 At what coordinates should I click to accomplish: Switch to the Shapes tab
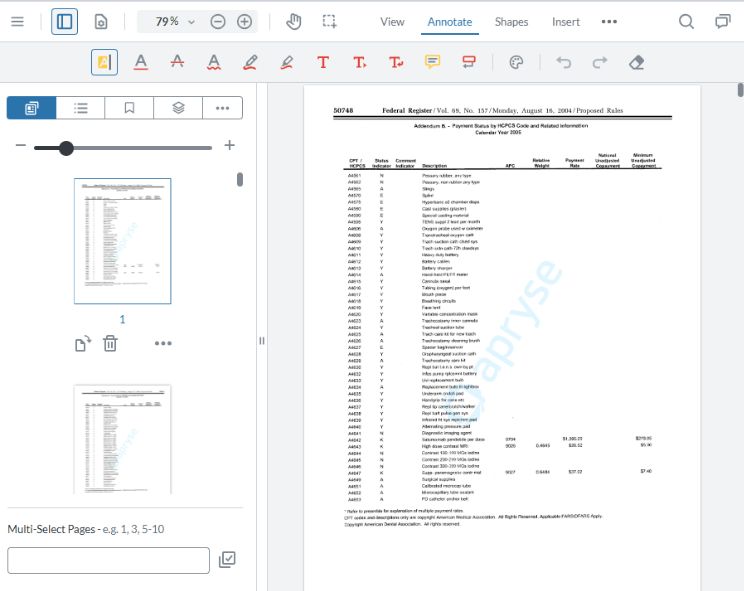click(x=511, y=22)
